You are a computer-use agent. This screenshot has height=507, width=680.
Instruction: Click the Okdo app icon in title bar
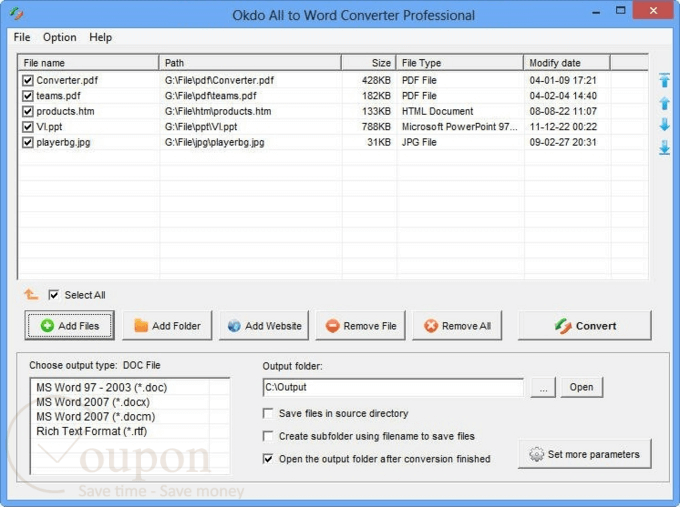[16, 14]
